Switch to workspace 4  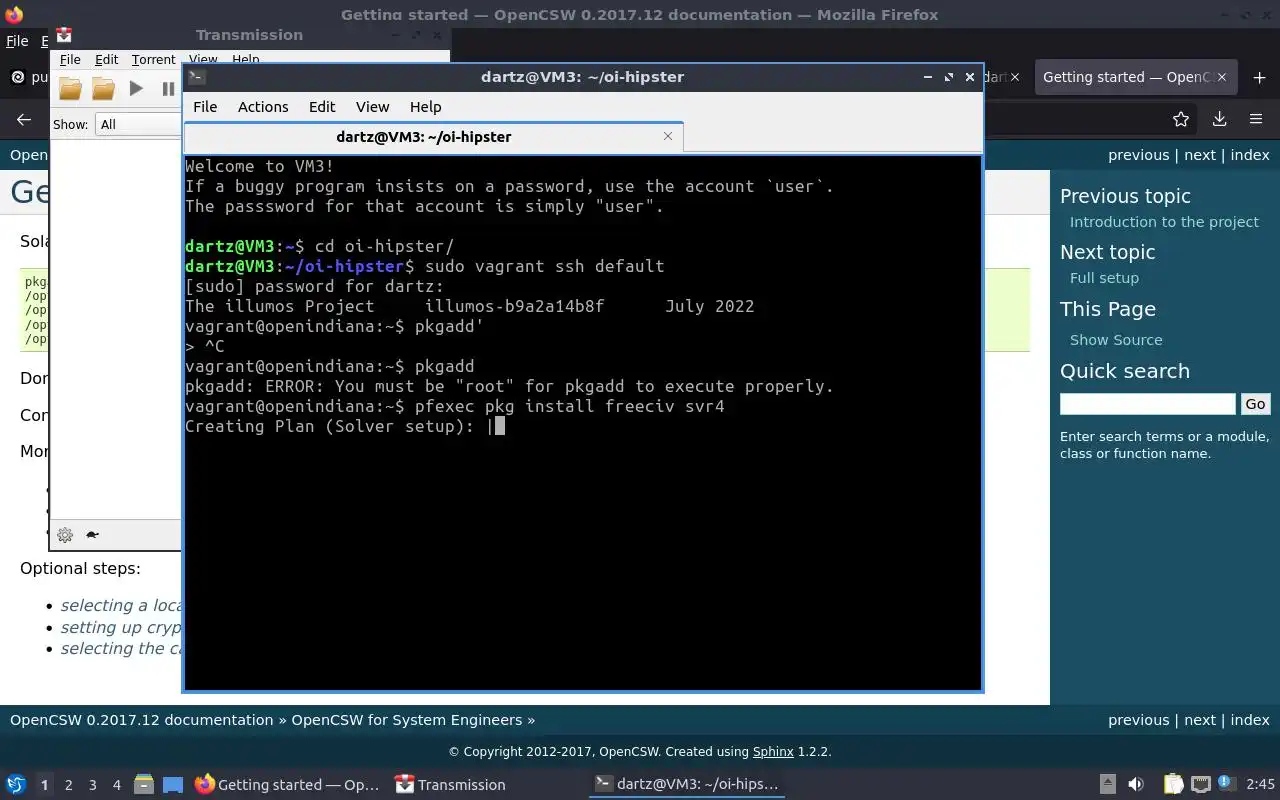[116, 785]
